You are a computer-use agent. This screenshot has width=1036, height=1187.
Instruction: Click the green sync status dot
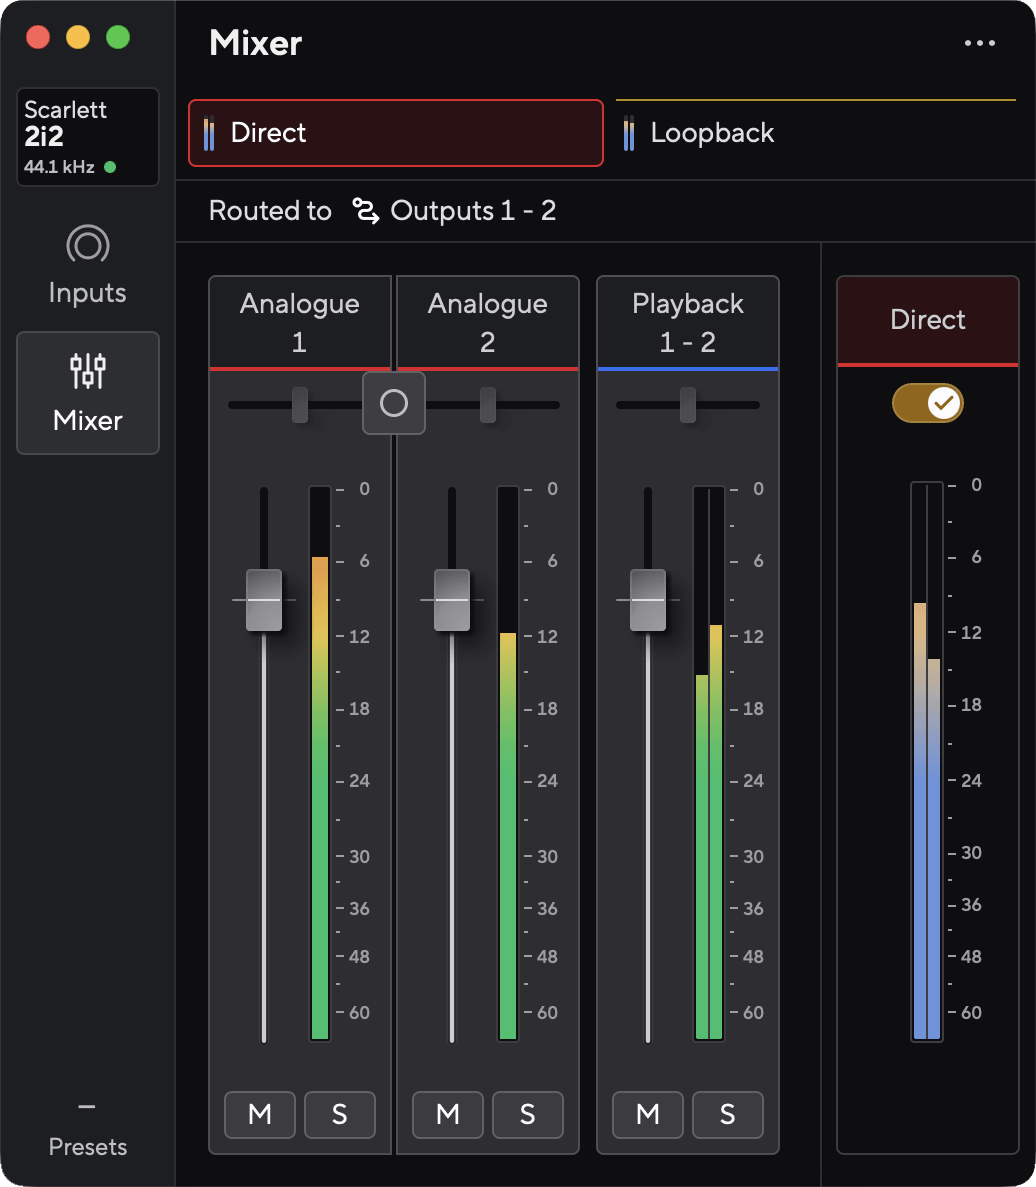tap(110, 167)
